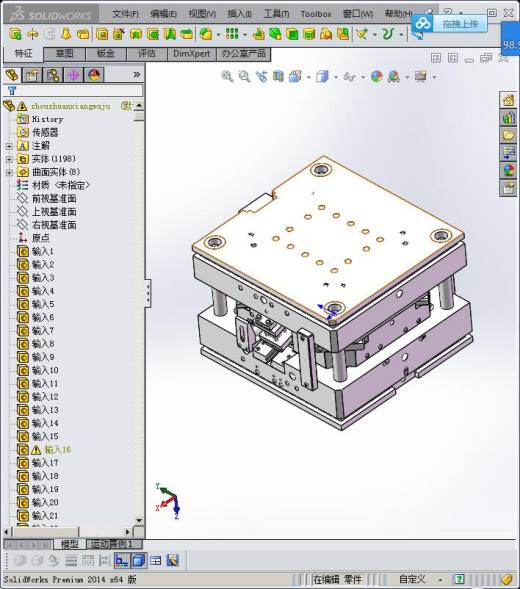Click the tree scrollbar down arrow
This screenshot has width=520, height=589.
click(x=139, y=521)
